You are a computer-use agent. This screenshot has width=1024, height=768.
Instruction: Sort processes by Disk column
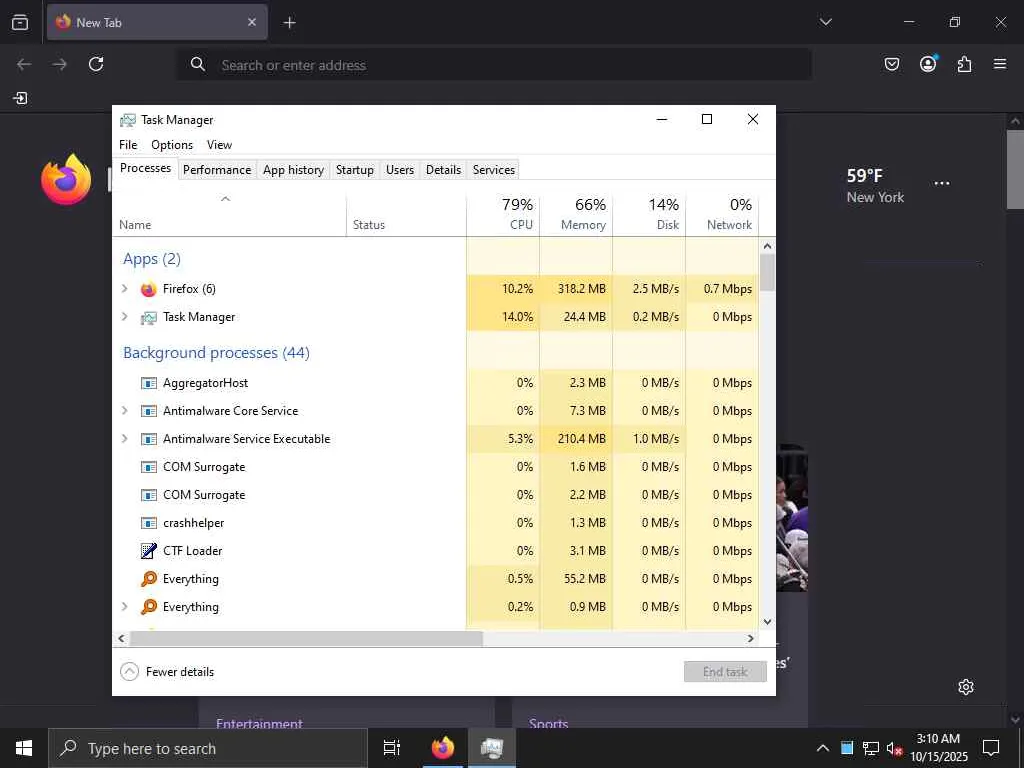(x=649, y=214)
